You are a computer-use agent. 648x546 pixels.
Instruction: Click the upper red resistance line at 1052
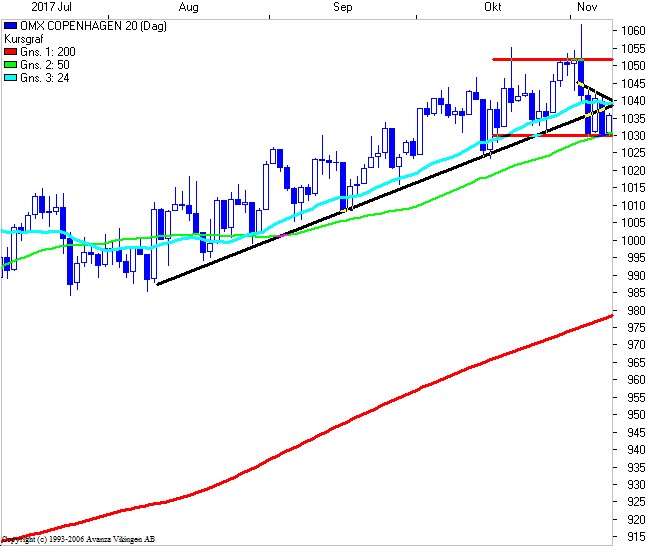(x=553, y=60)
